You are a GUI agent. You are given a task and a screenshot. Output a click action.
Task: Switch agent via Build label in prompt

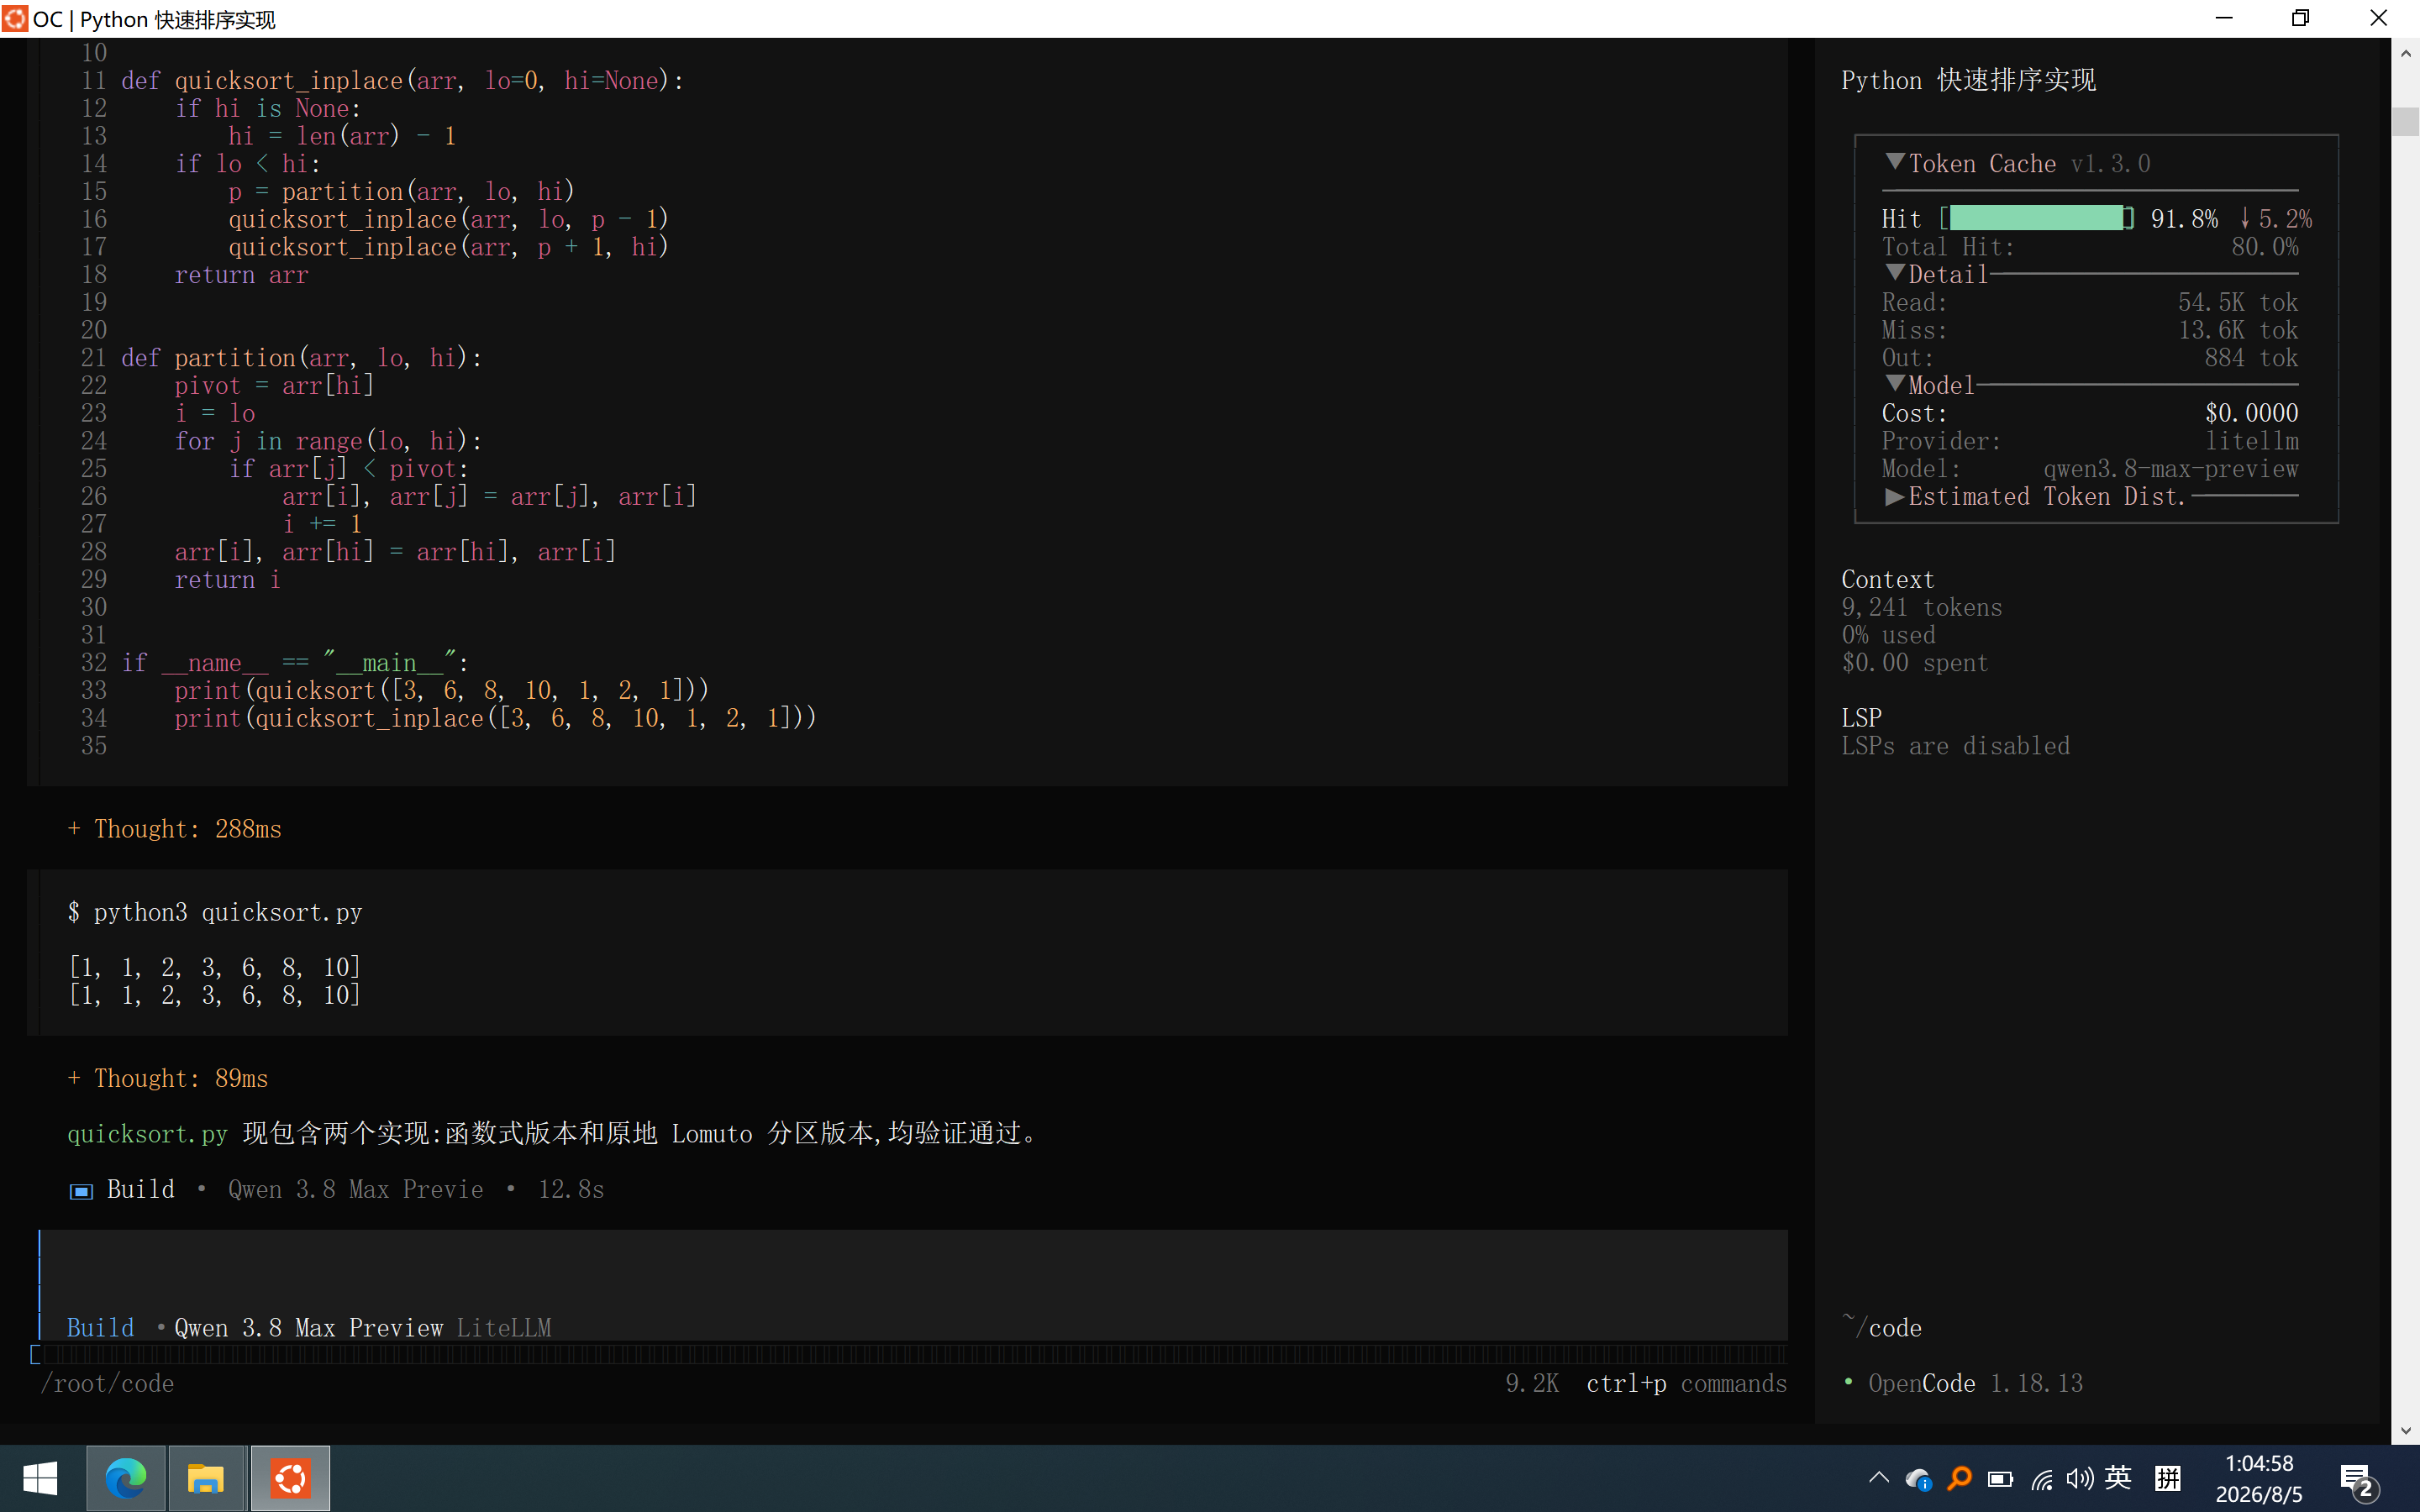pos(100,1328)
